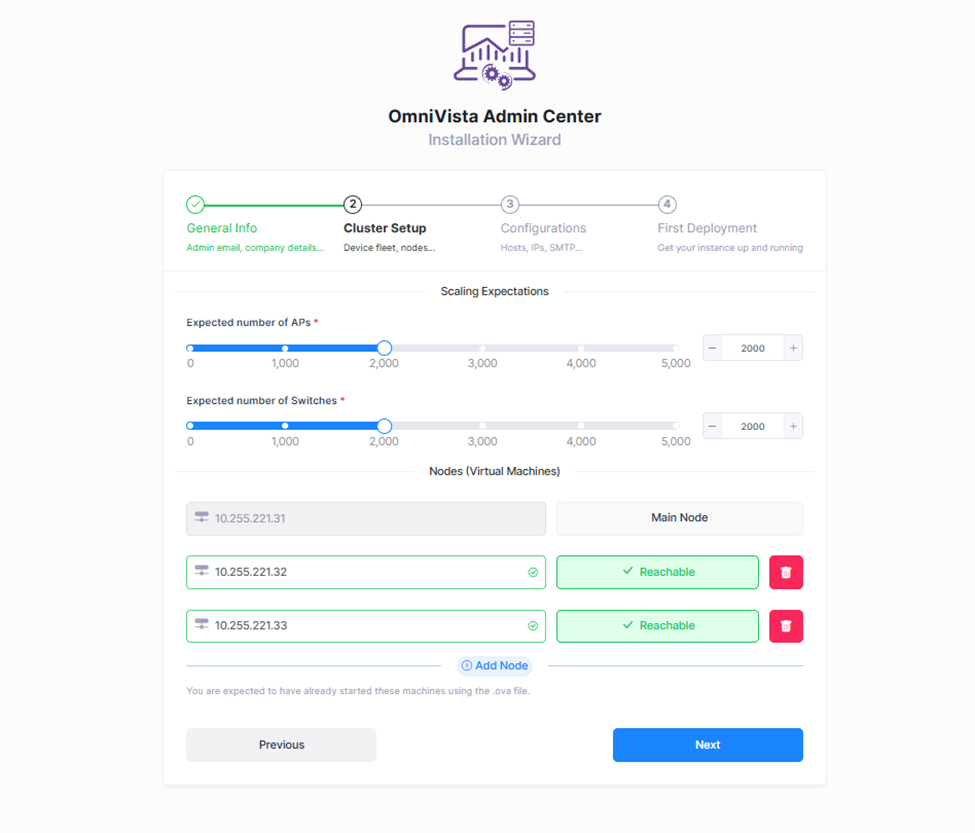Increase the Switches count with the plus button

(793, 426)
